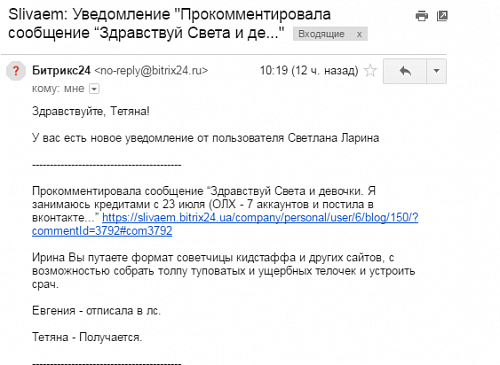Click the no-reply@bitrix24.ru sender address

tap(151, 71)
